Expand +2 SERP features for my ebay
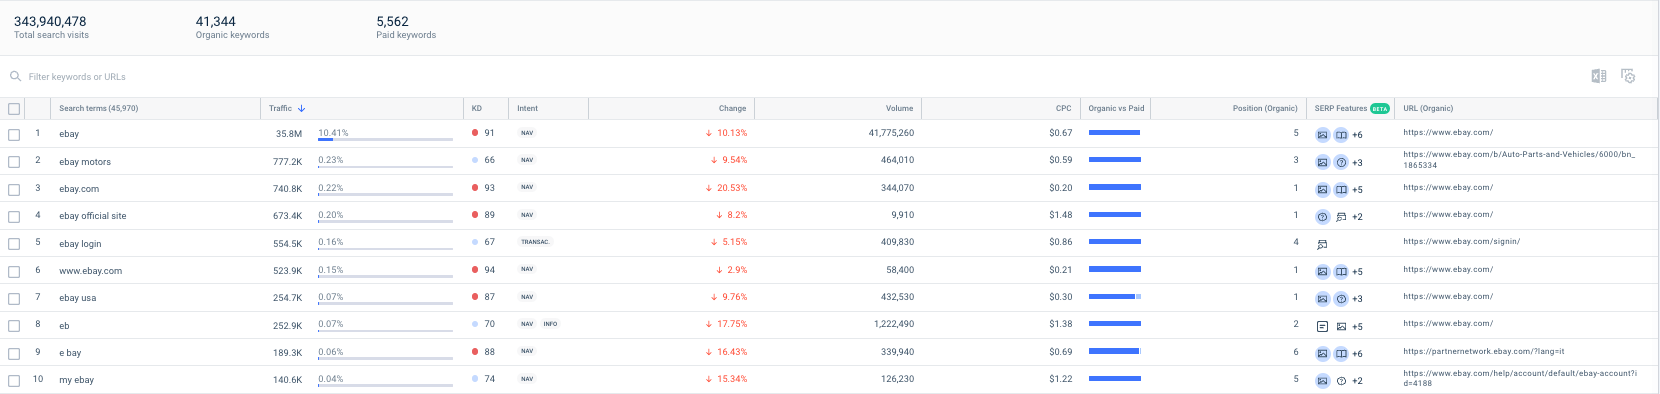The image size is (1660, 394). 1357,381
